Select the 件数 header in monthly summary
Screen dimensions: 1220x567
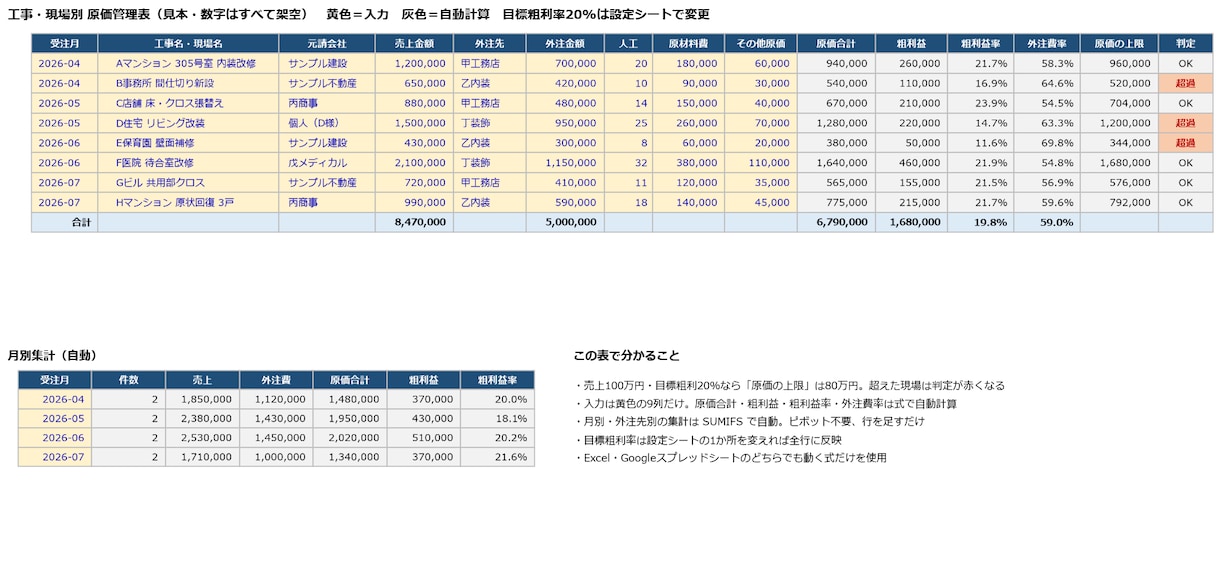pos(128,380)
